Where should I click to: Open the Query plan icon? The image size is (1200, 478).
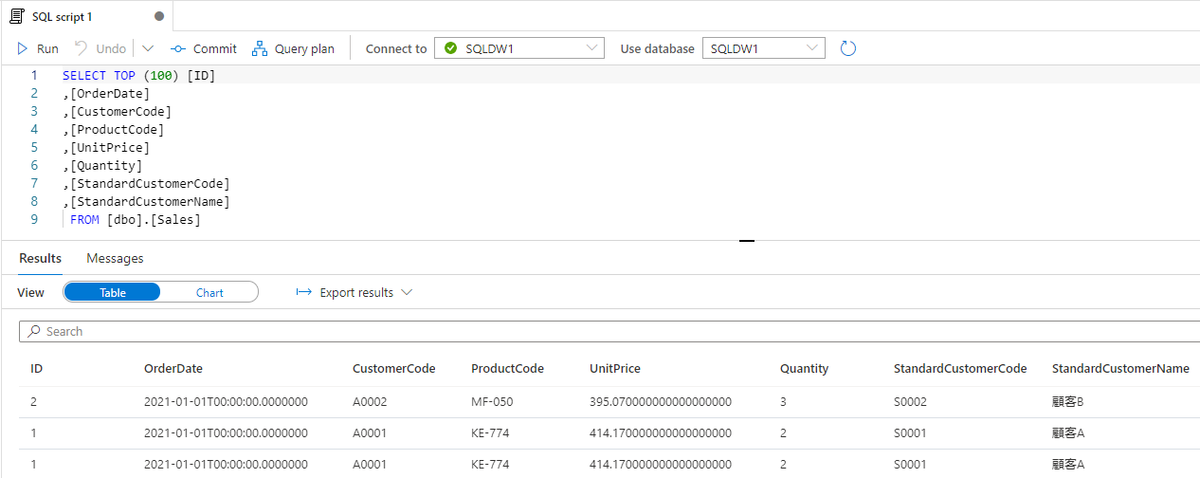tap(260, 49)
